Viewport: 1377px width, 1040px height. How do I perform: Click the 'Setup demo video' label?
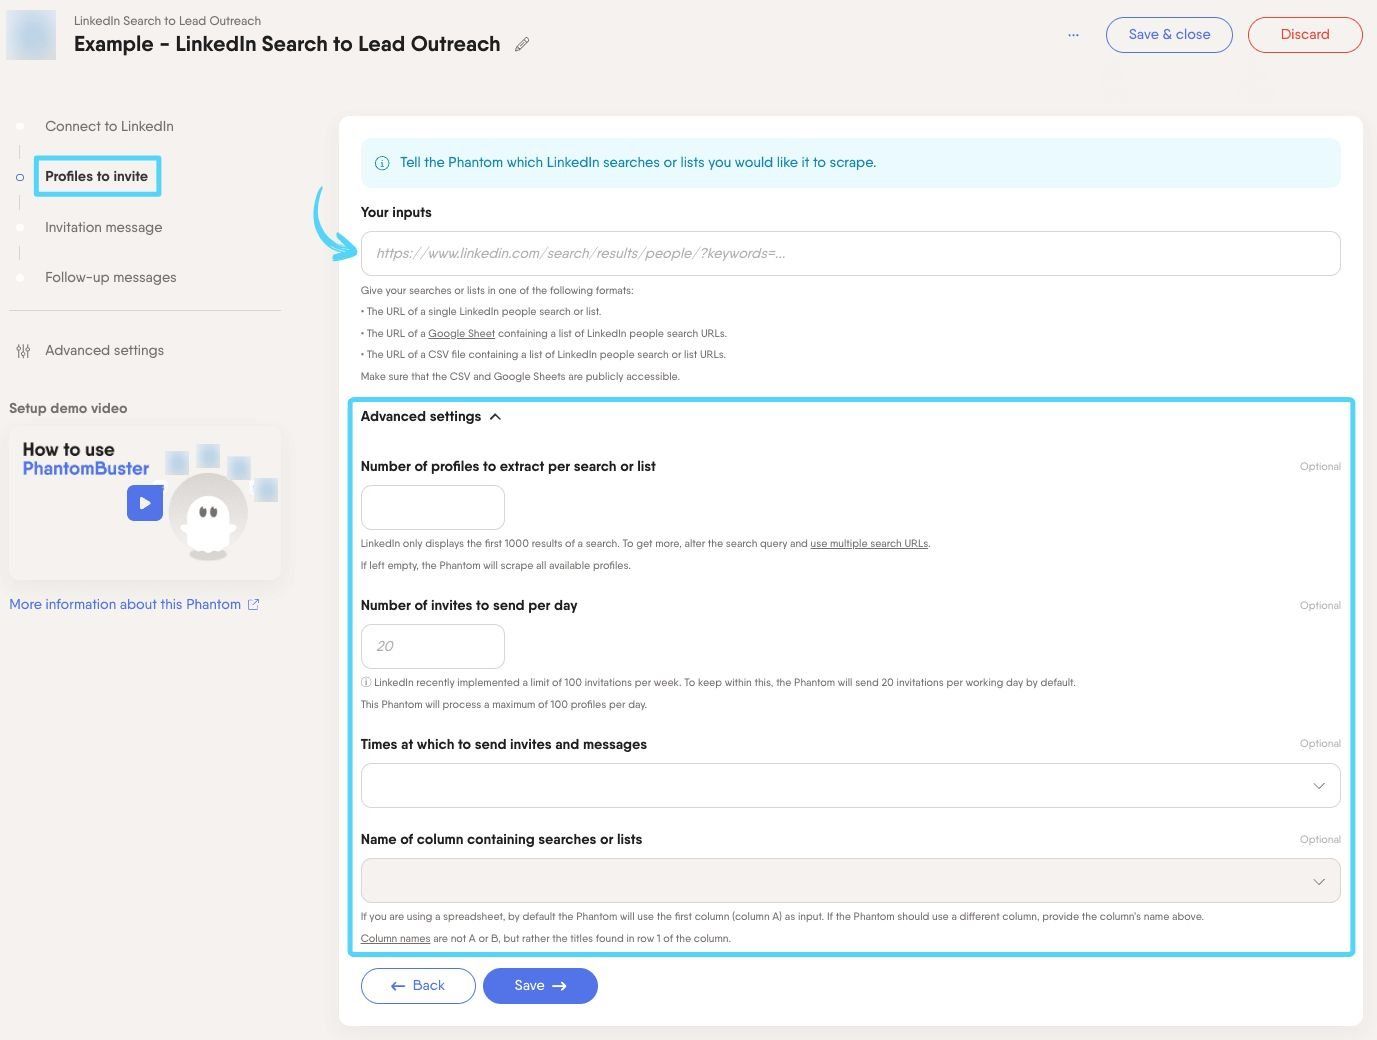point(68,408)
